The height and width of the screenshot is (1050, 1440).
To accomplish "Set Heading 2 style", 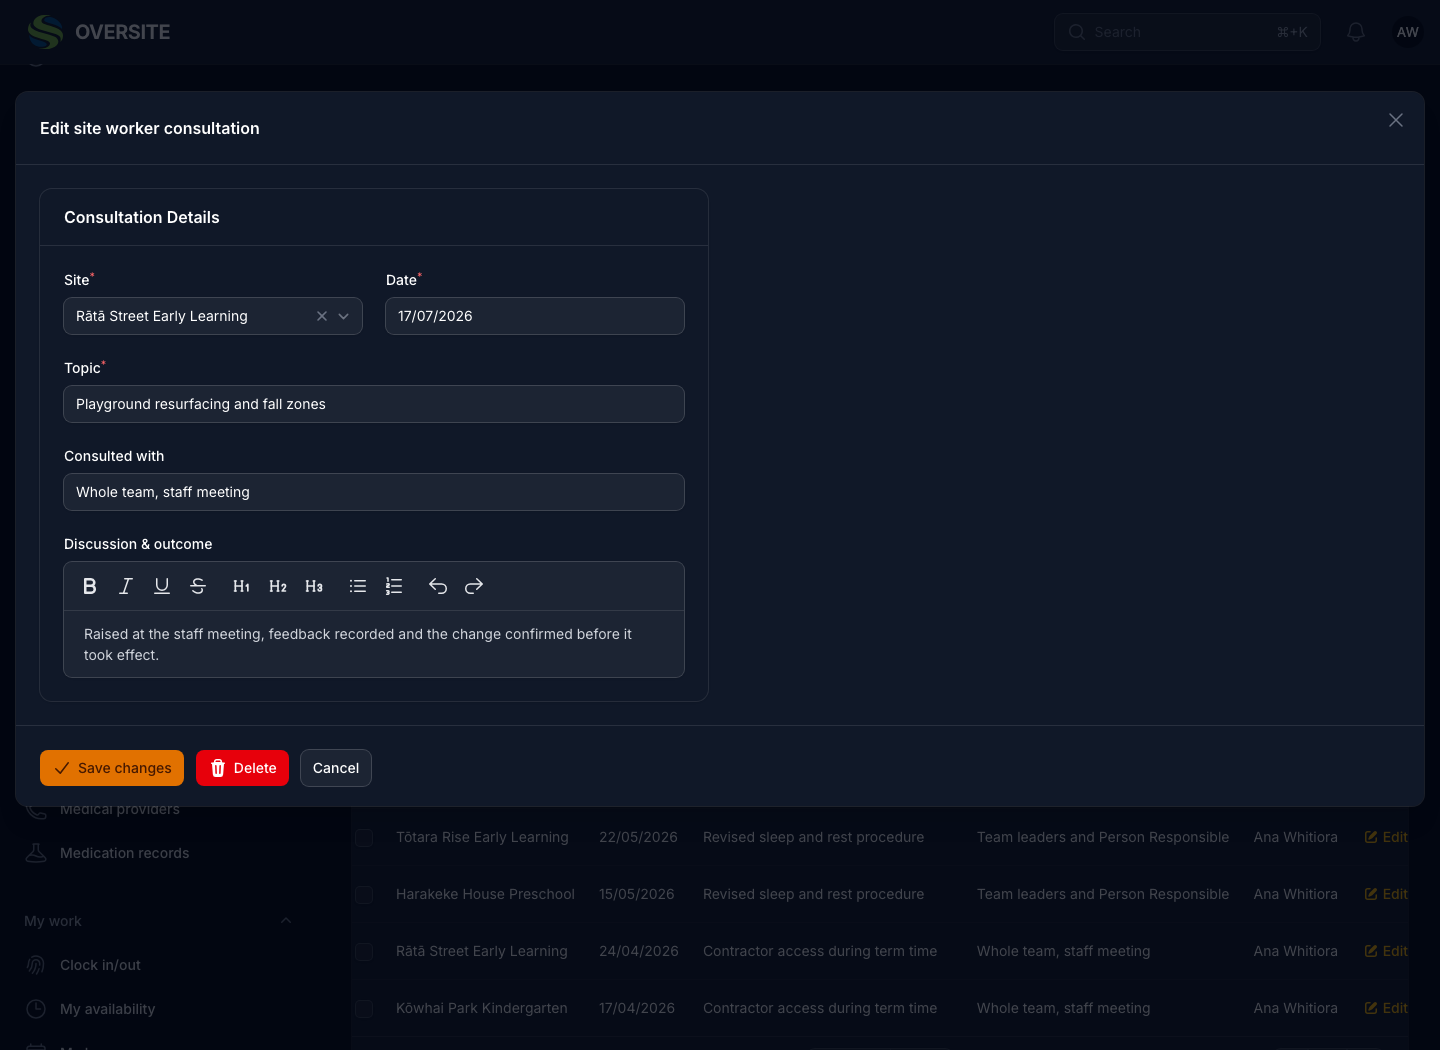I will coord(278,586).
